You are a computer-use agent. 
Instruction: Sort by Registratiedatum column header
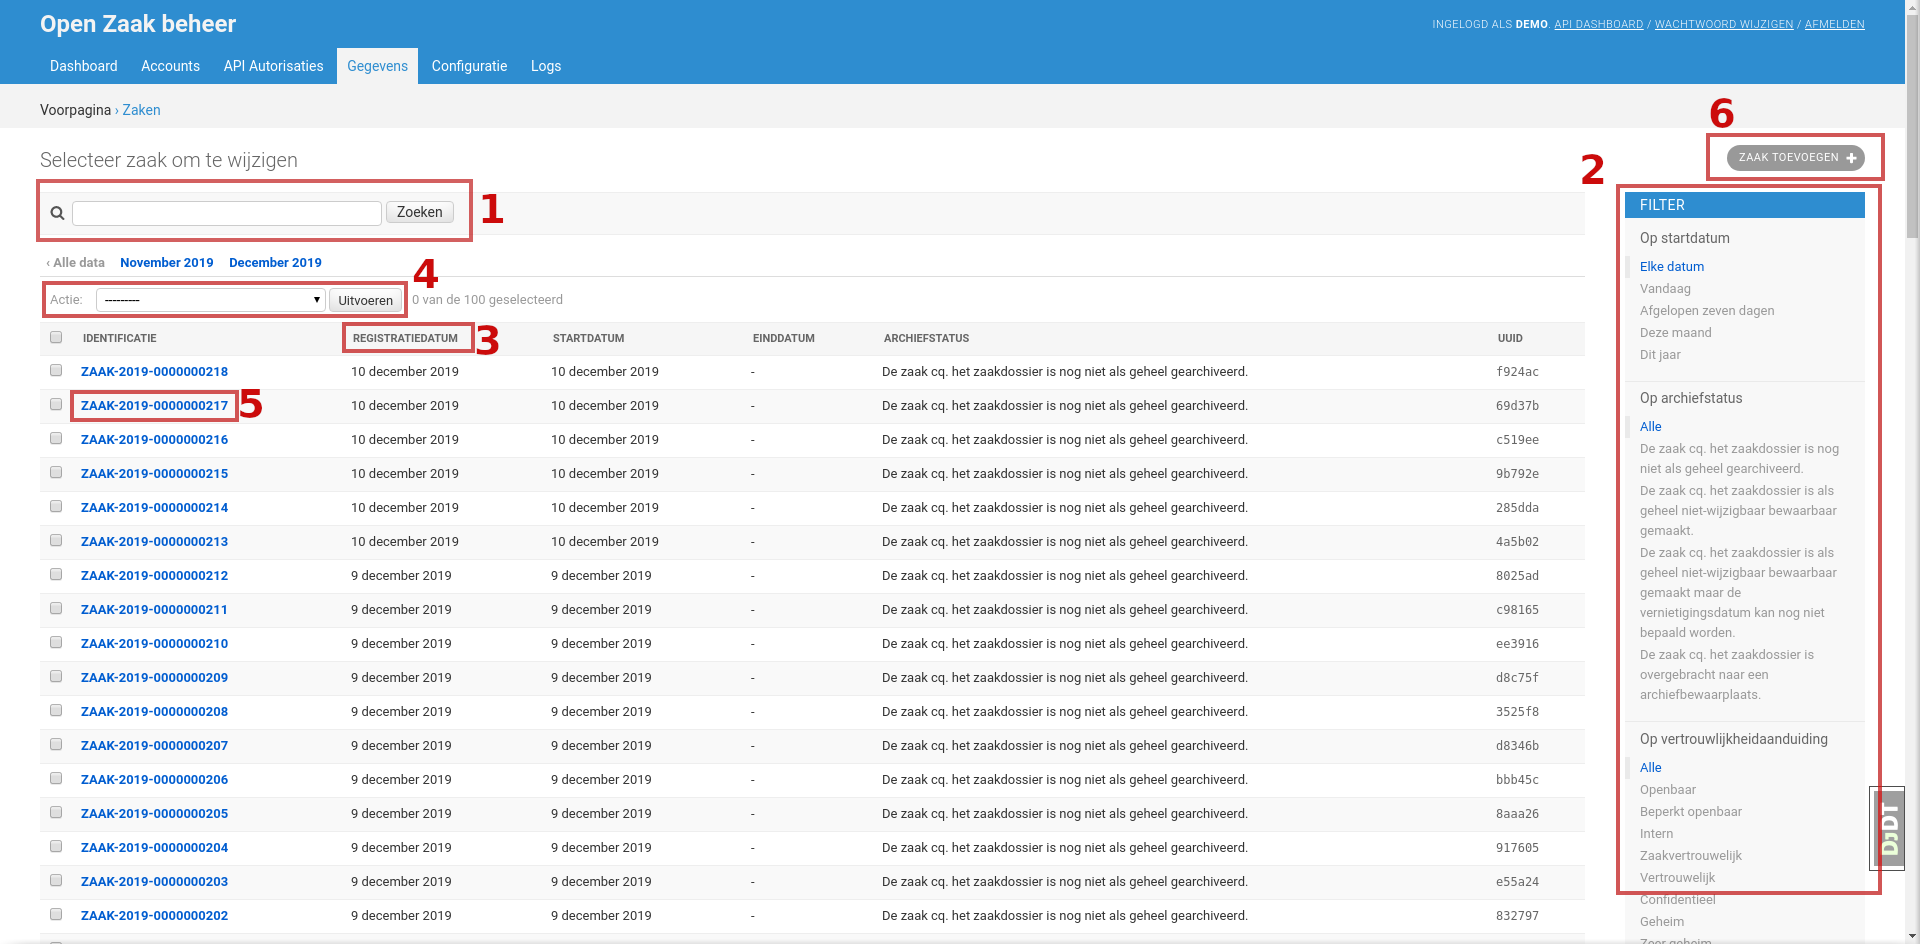click(x=405, y=338)
